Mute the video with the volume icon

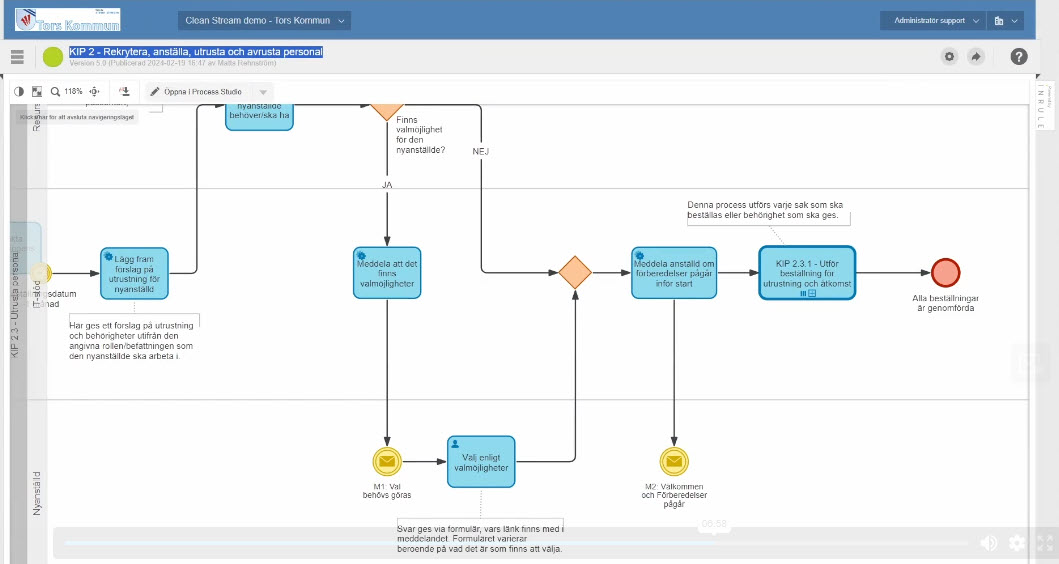[988, 543]
